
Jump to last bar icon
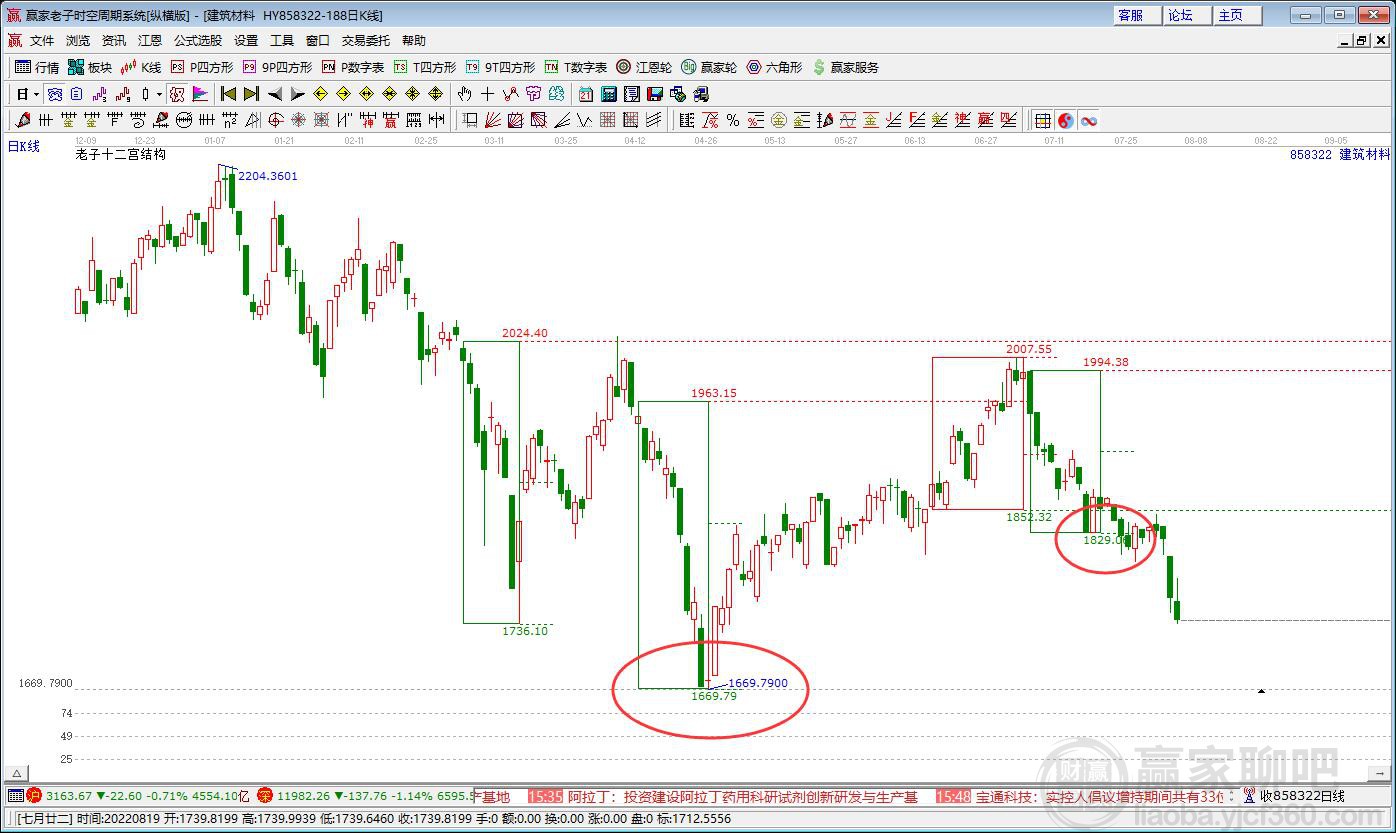(x=251, y=94)
